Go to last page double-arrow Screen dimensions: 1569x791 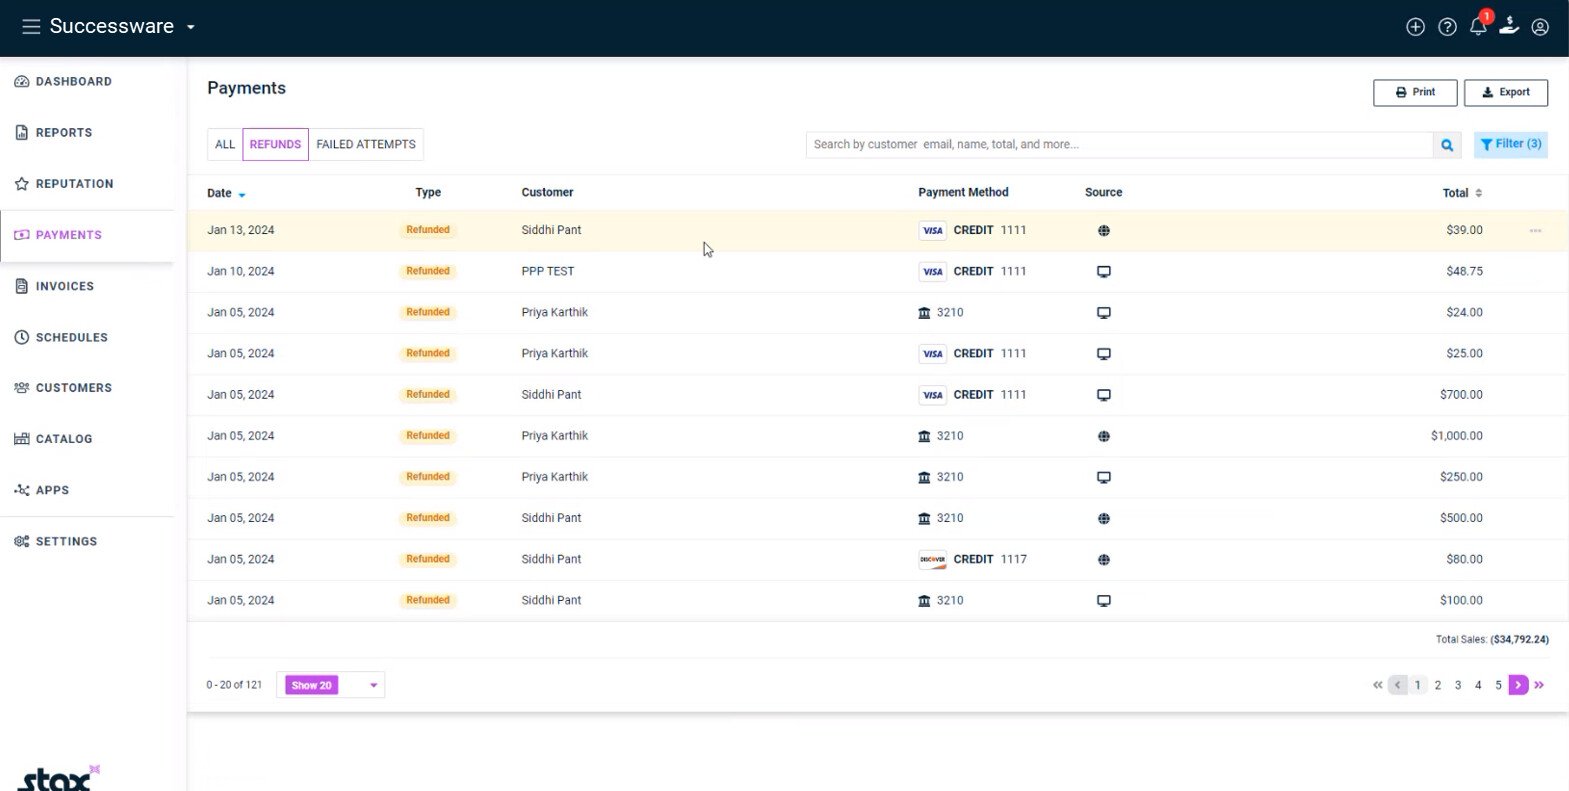tap(1539, 685)
